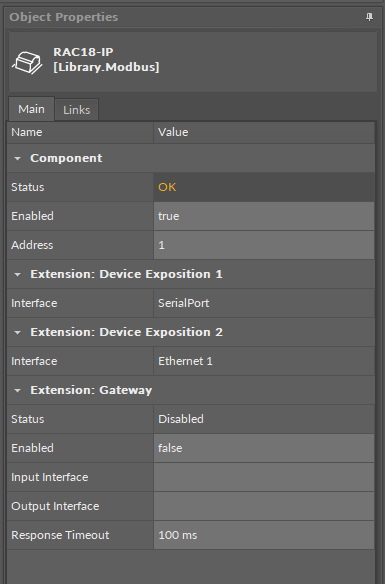
Task: Collapse the Component section
Action: [x=18, y=159]
